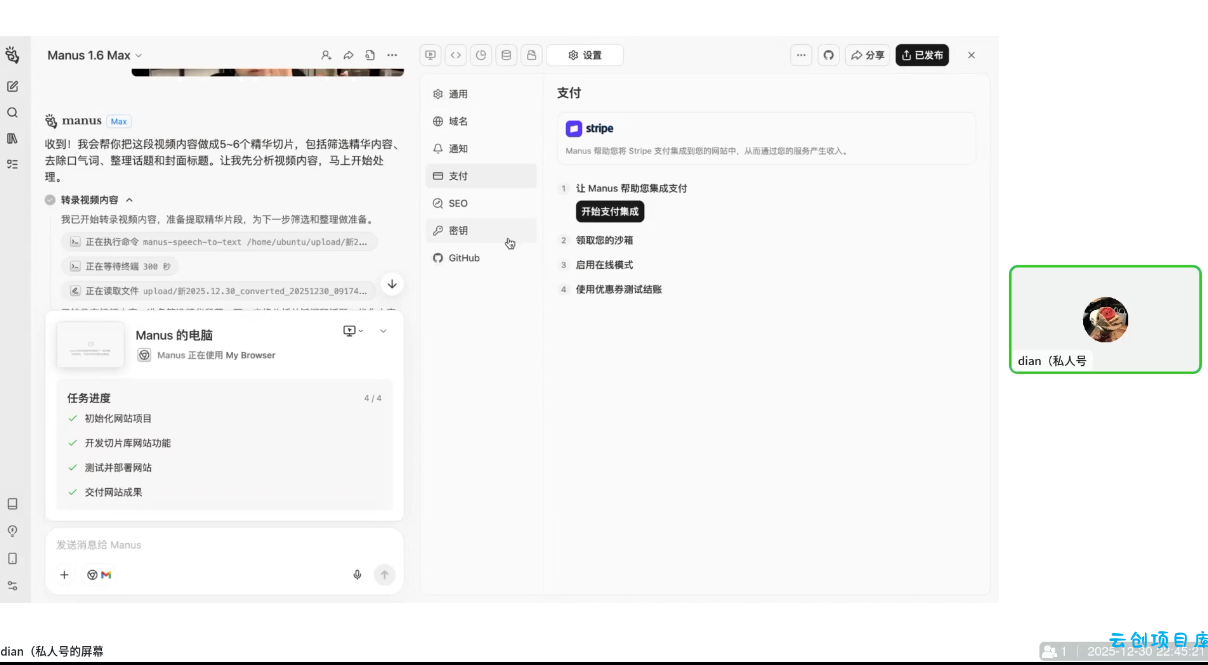1208x665 pixels.
Task: Click the 开始支付集成 button
Action: click(610, 212)
